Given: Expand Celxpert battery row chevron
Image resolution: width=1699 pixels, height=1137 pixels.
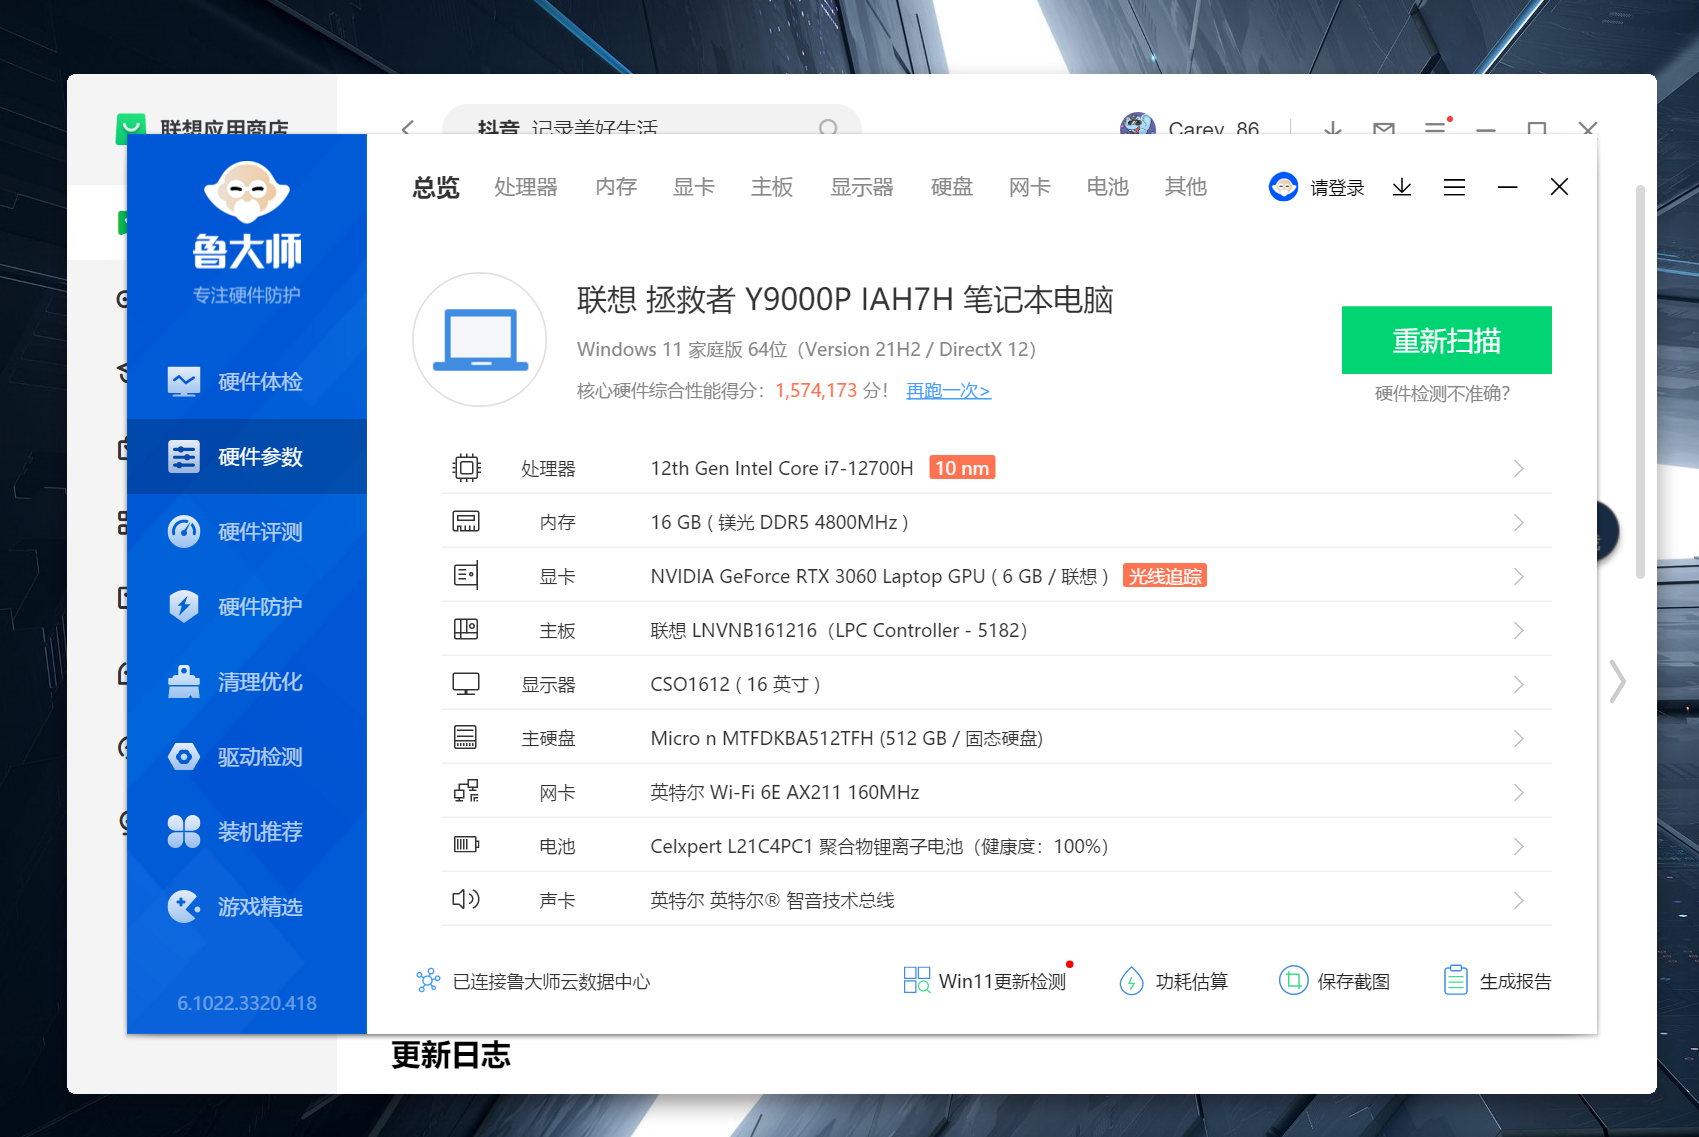Looking at the screenshot, I should coord(1518,846).
